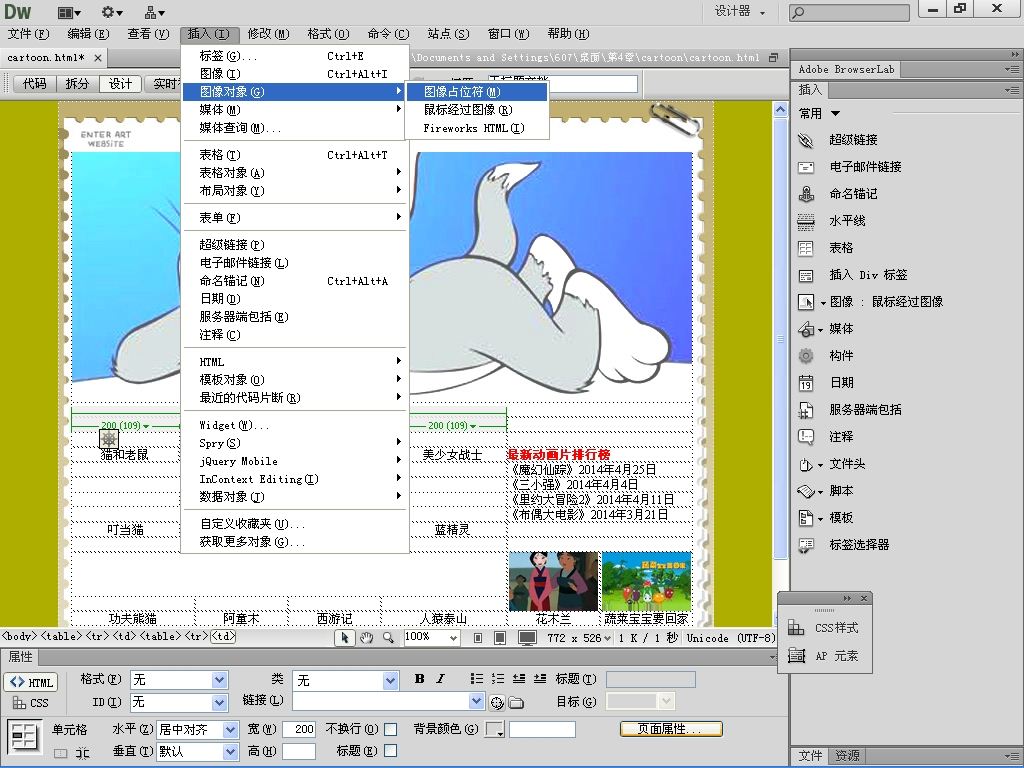The height and width of the screenshot is (768, 1024).
Task: Switch to the Files panel tab
Action: click(x=810, y=756)
